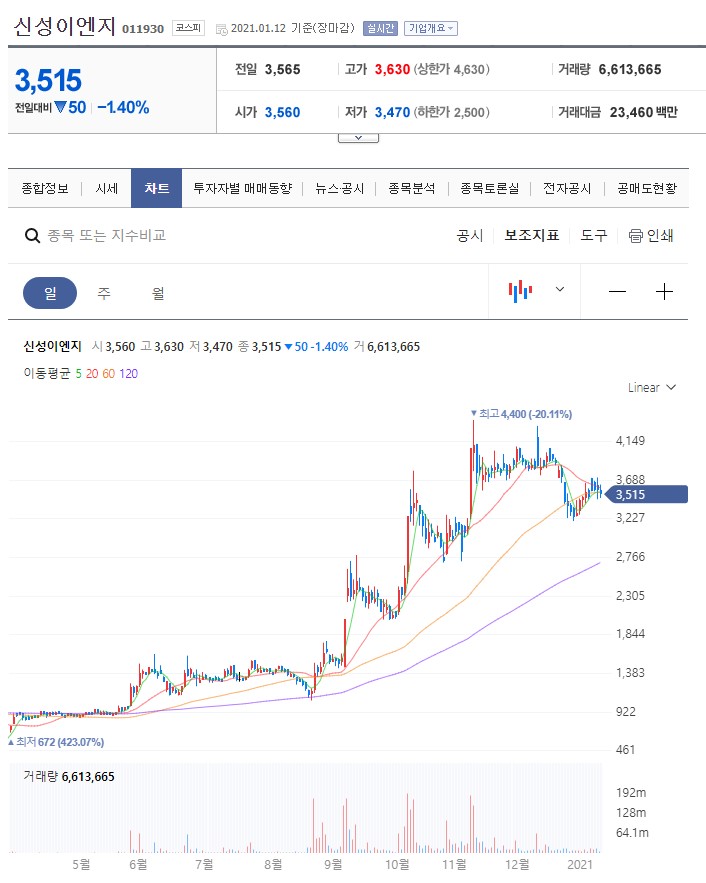Click the 실시간 real-time badge
This screenshot has width=706, height=883.
point(380,28)
